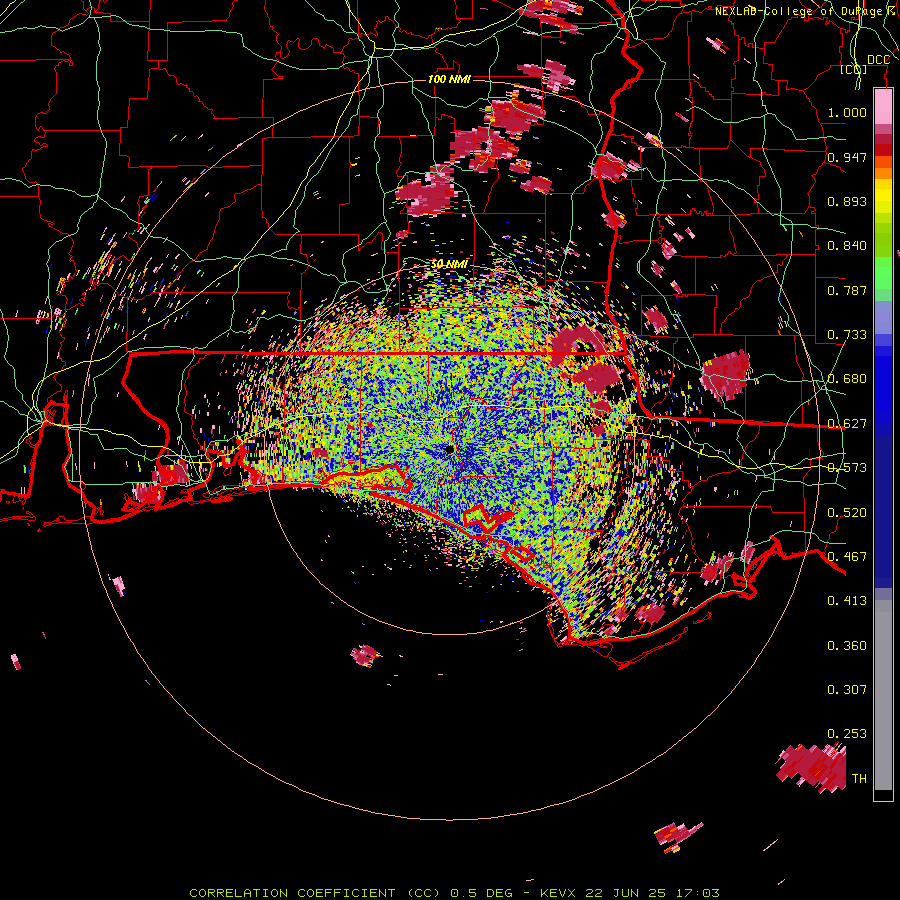The width and height of the screenshot is (900, 900).
Task: Select the 0.840 scale value
Action: click(x=847, y=246)
